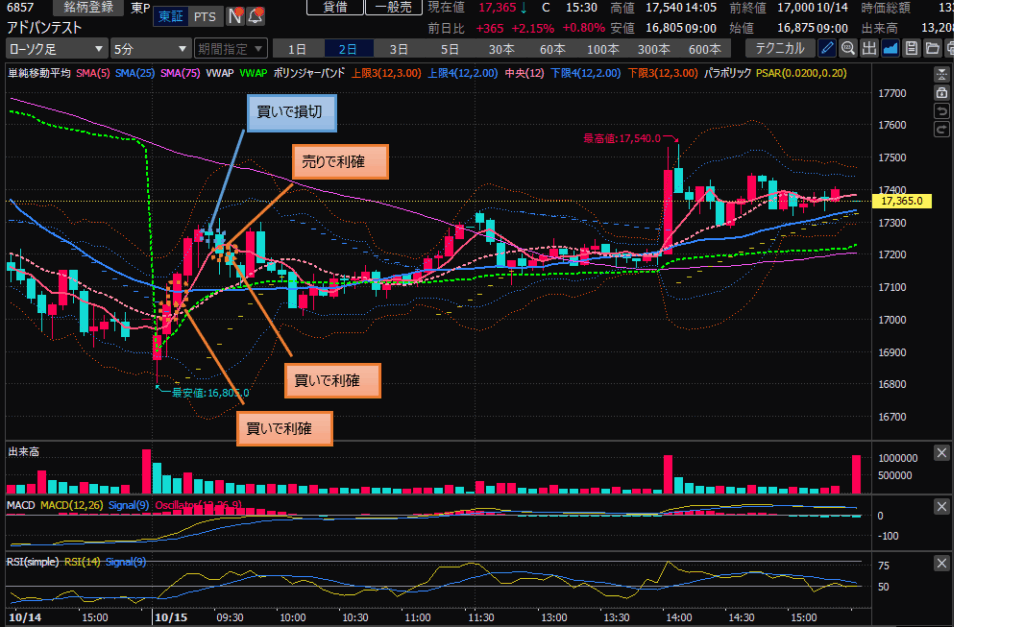Click the save document icon in toolbar

pyautogui.click(x=911, y=48)
